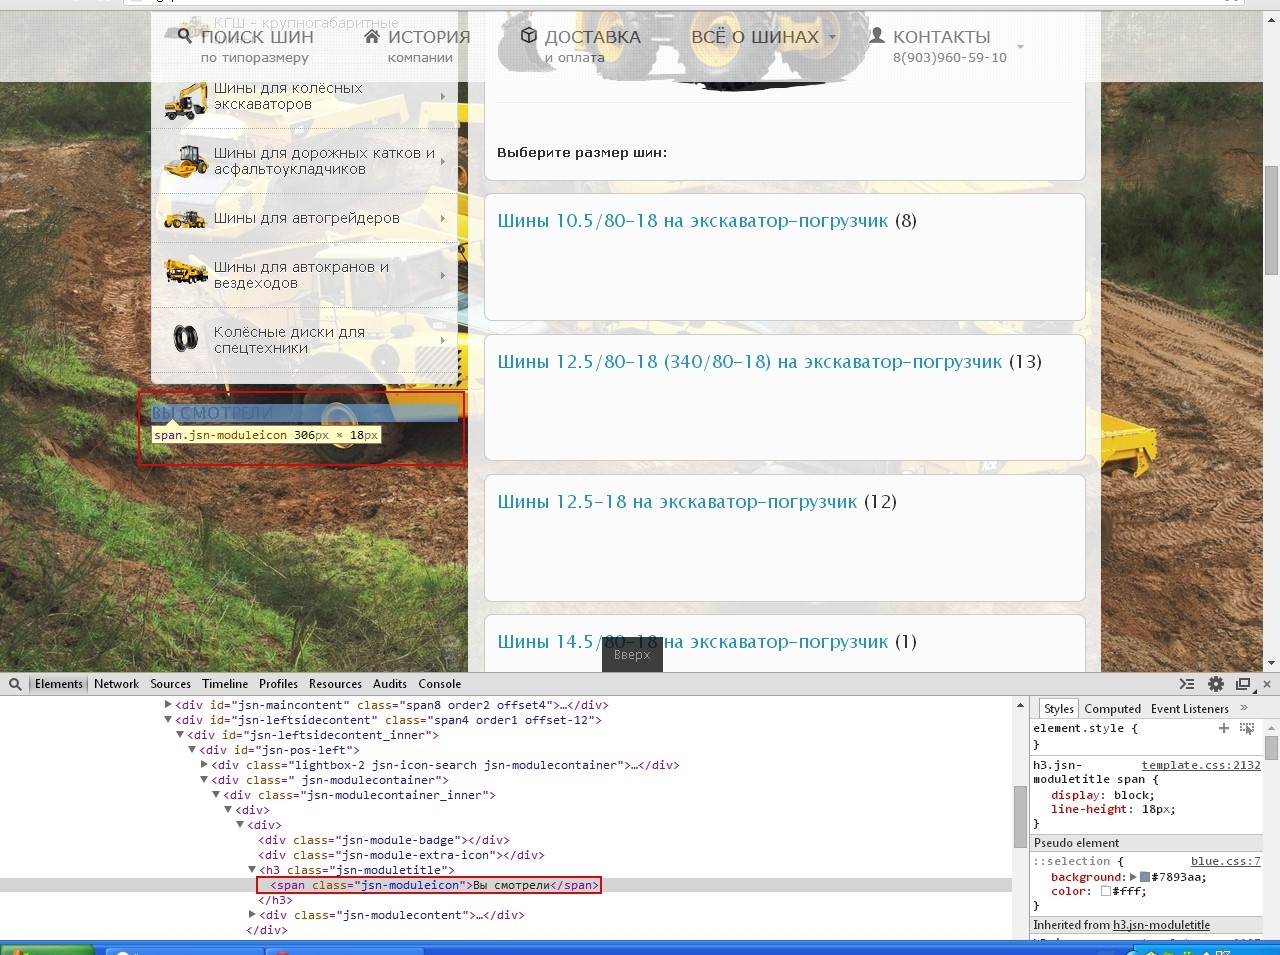Image resolution: width=1280 pixels, height=955 pixels.
Task: Click the wheel disc icon in sidebar
Action: tap(186, 339)
